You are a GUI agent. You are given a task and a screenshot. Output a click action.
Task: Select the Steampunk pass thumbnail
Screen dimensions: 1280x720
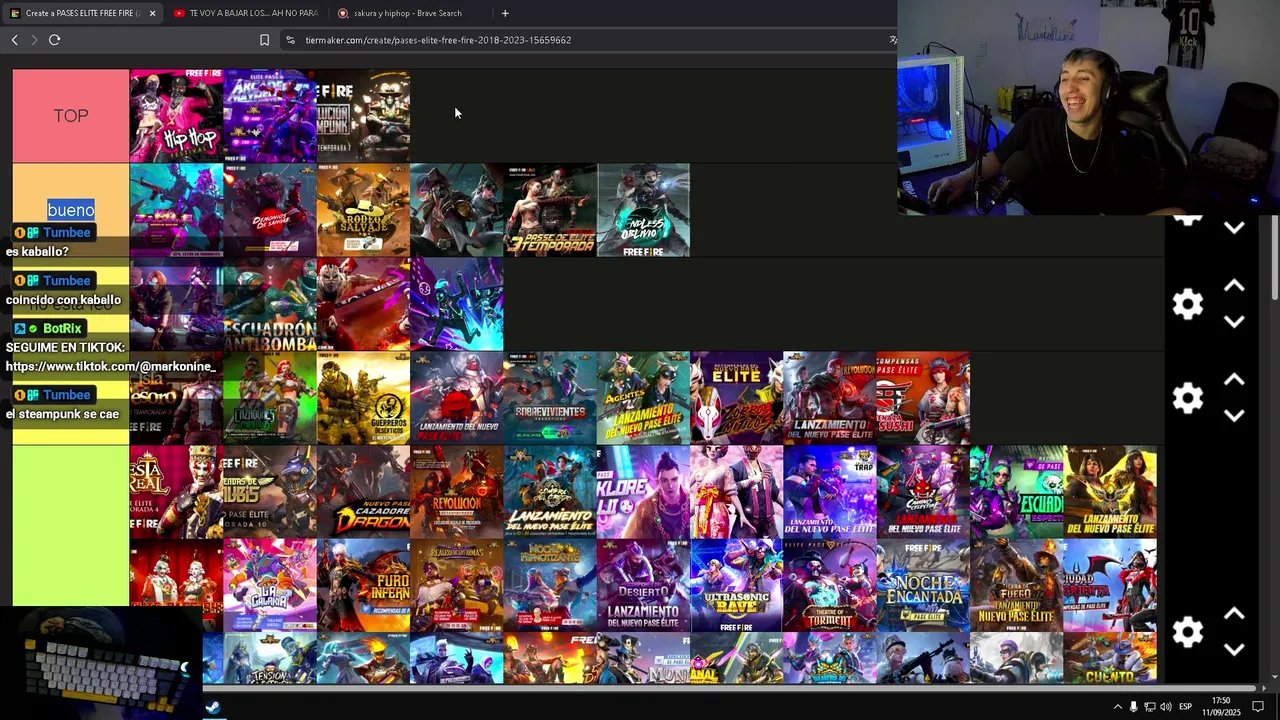(x=363, y=116)
